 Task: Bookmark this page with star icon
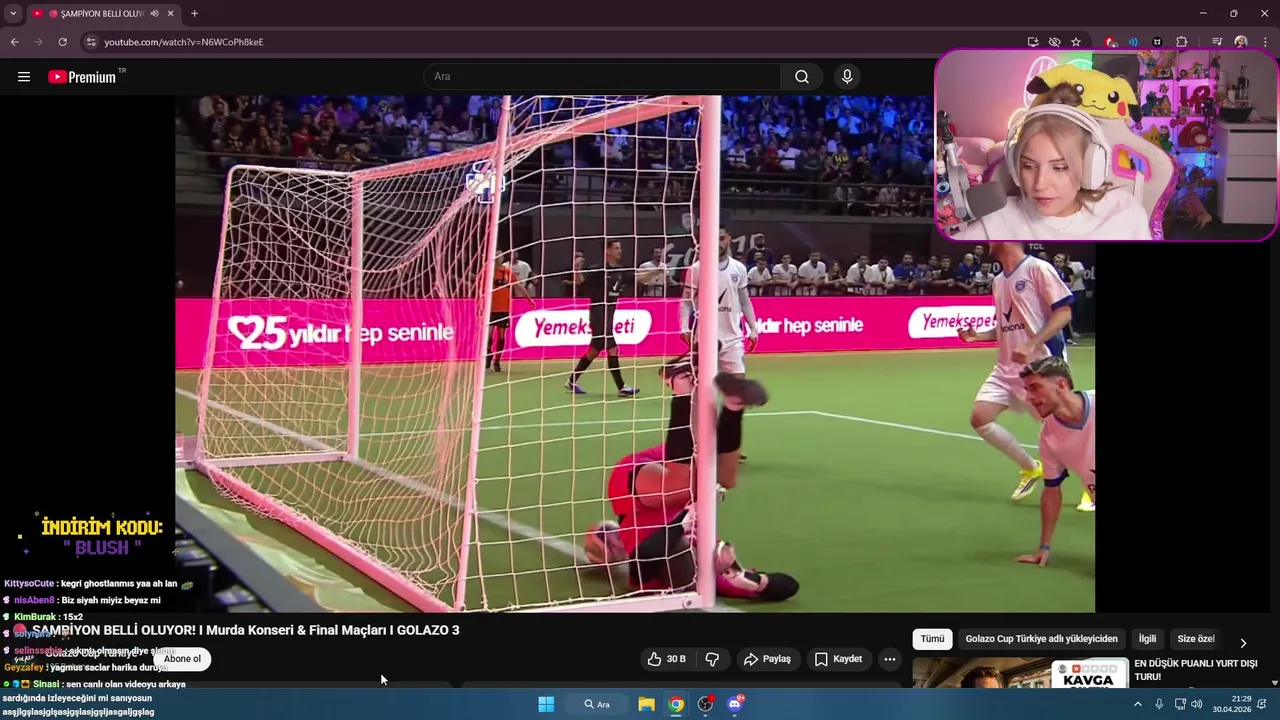(1076, 42)
